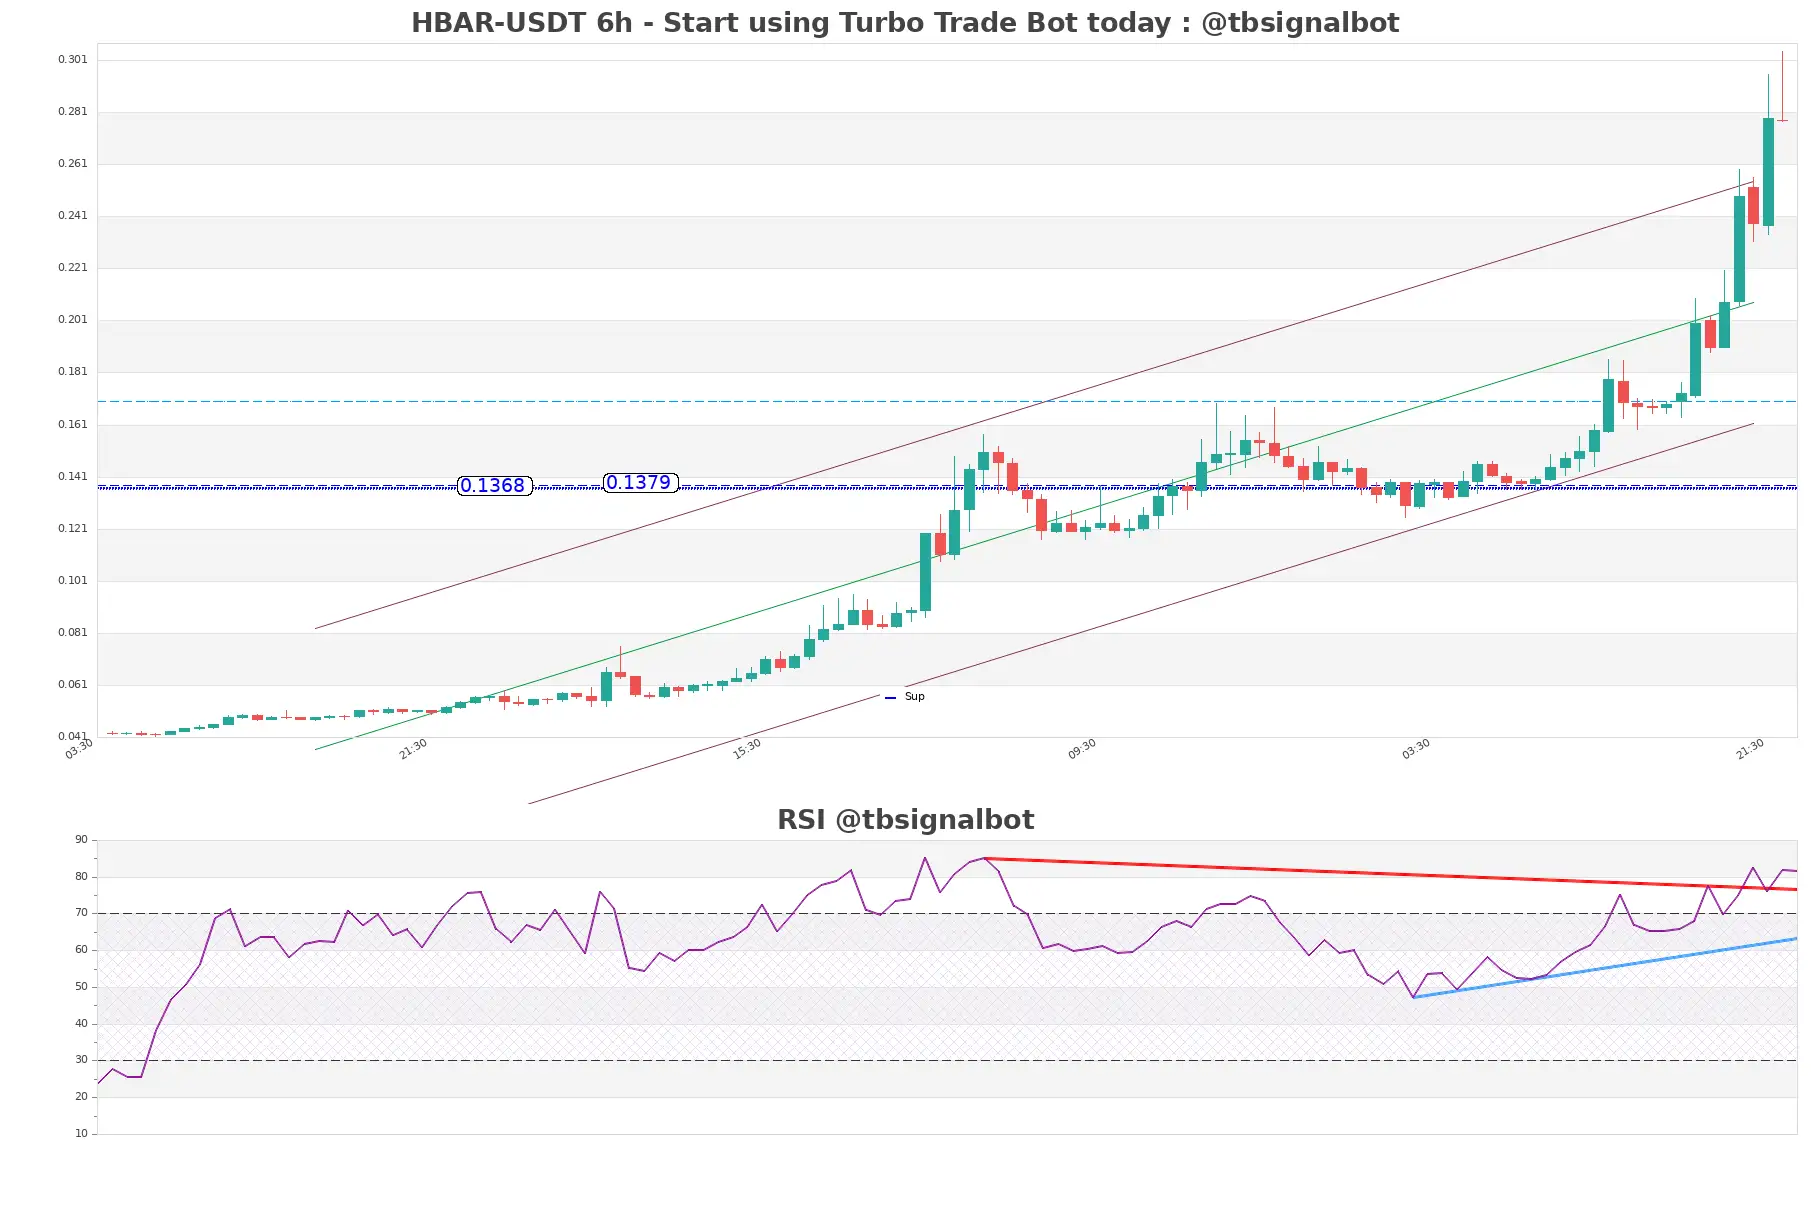This screenshot has width=1811, height=1208.
Task: Click the RSI 60 axis label
Action: 81,950
